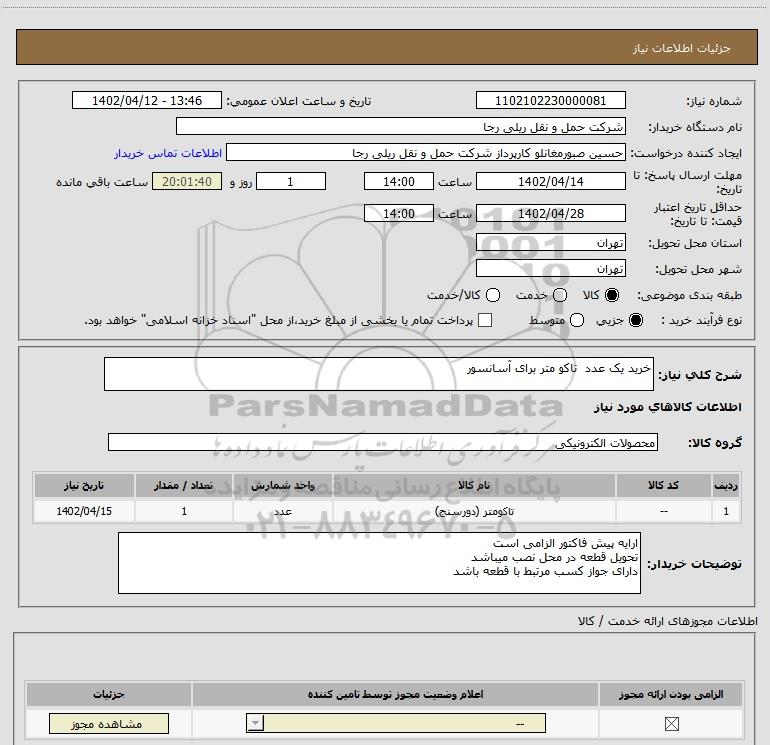Click the مشاهده مجوز button
The image size is (770, 745).
click(109, 723)
